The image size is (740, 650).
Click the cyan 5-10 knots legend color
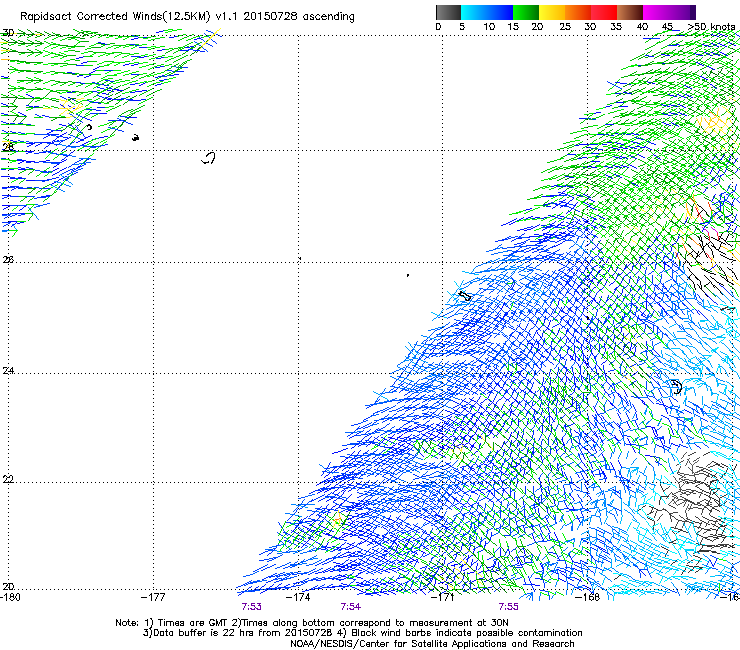(474, 12)
